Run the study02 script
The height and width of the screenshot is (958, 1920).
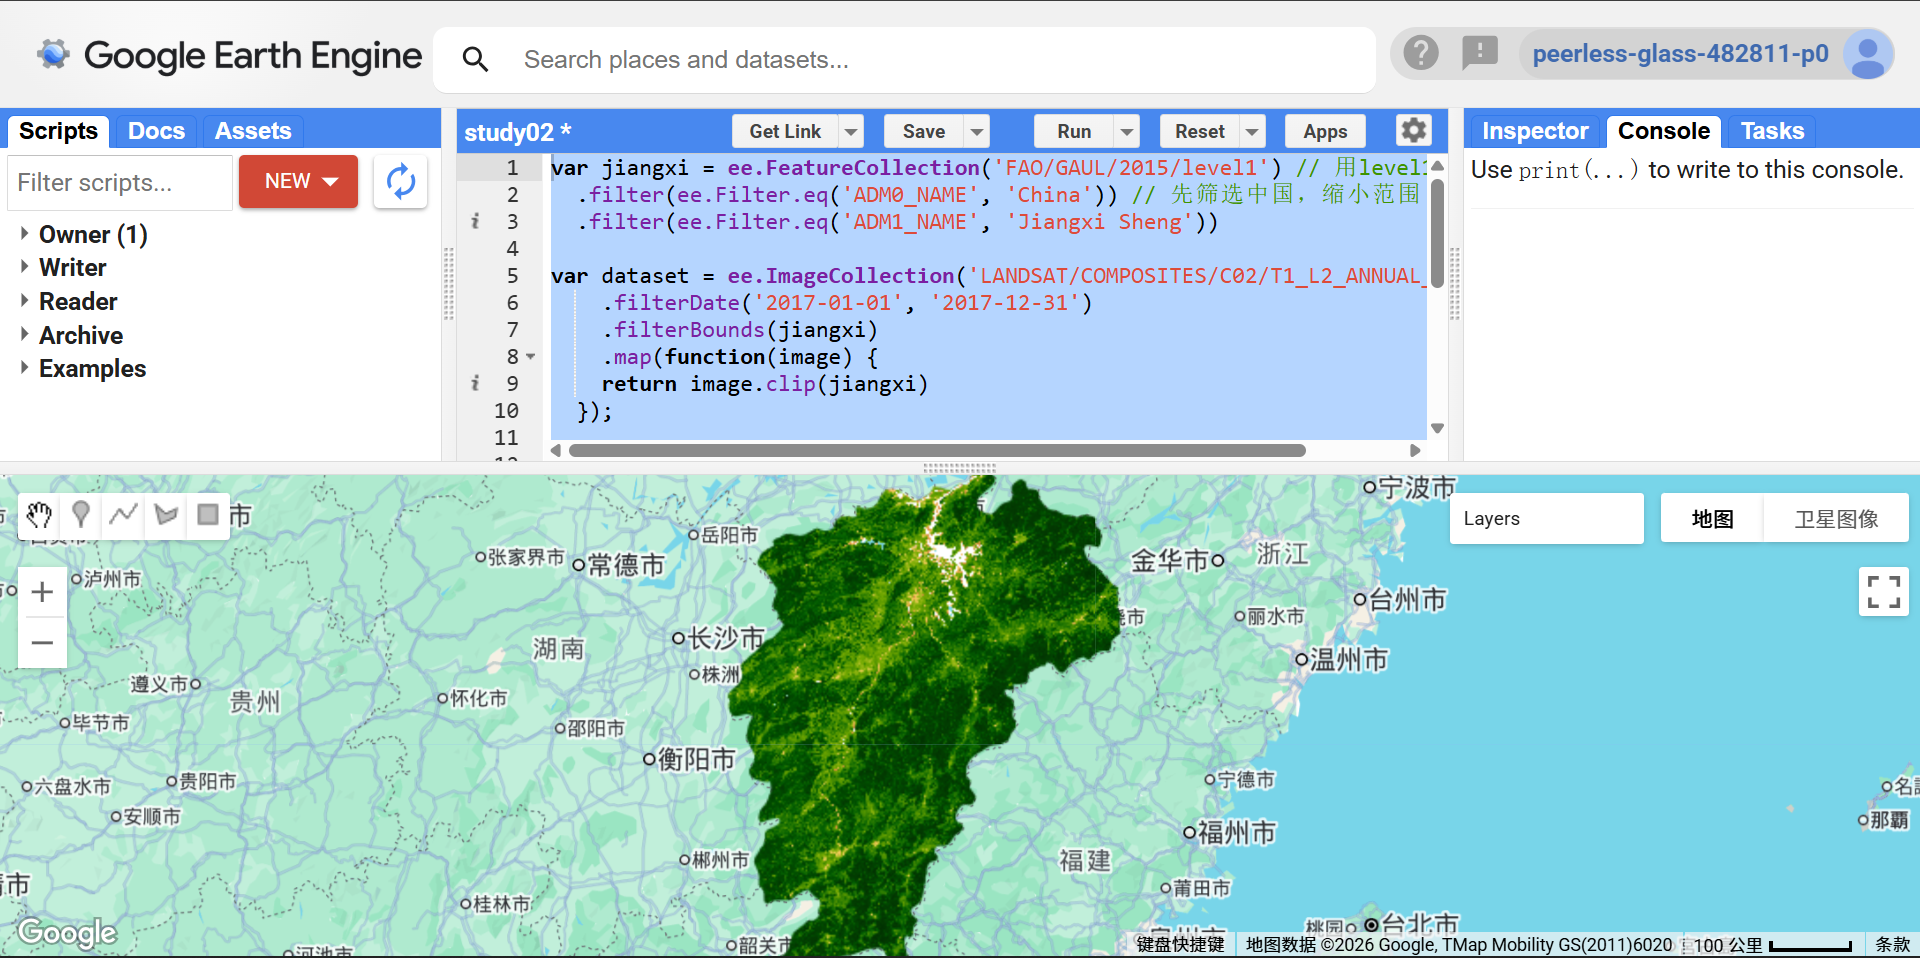pos(1073,131)
